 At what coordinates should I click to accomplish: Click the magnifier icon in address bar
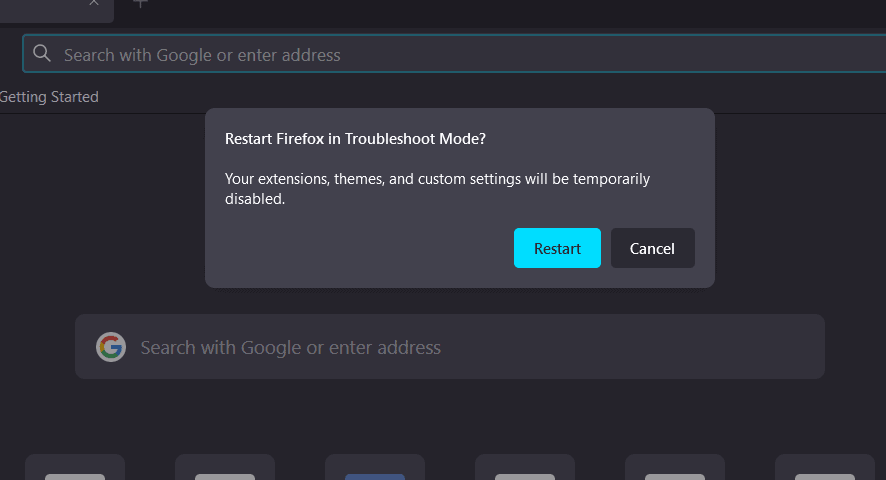42,54
